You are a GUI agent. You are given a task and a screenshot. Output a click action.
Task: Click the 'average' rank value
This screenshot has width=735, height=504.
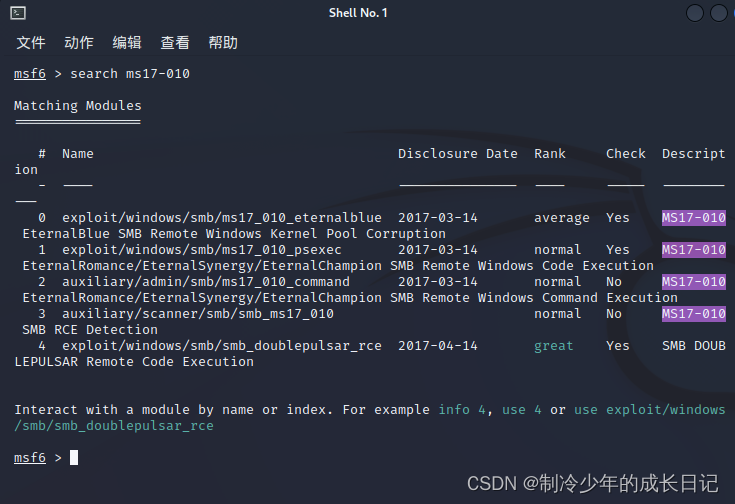[x=562, y=218]
